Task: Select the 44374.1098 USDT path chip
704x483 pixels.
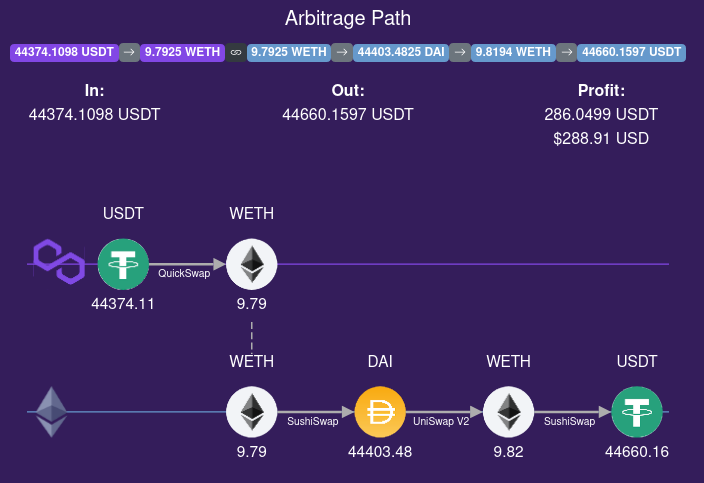Action: tap(64, 53)
